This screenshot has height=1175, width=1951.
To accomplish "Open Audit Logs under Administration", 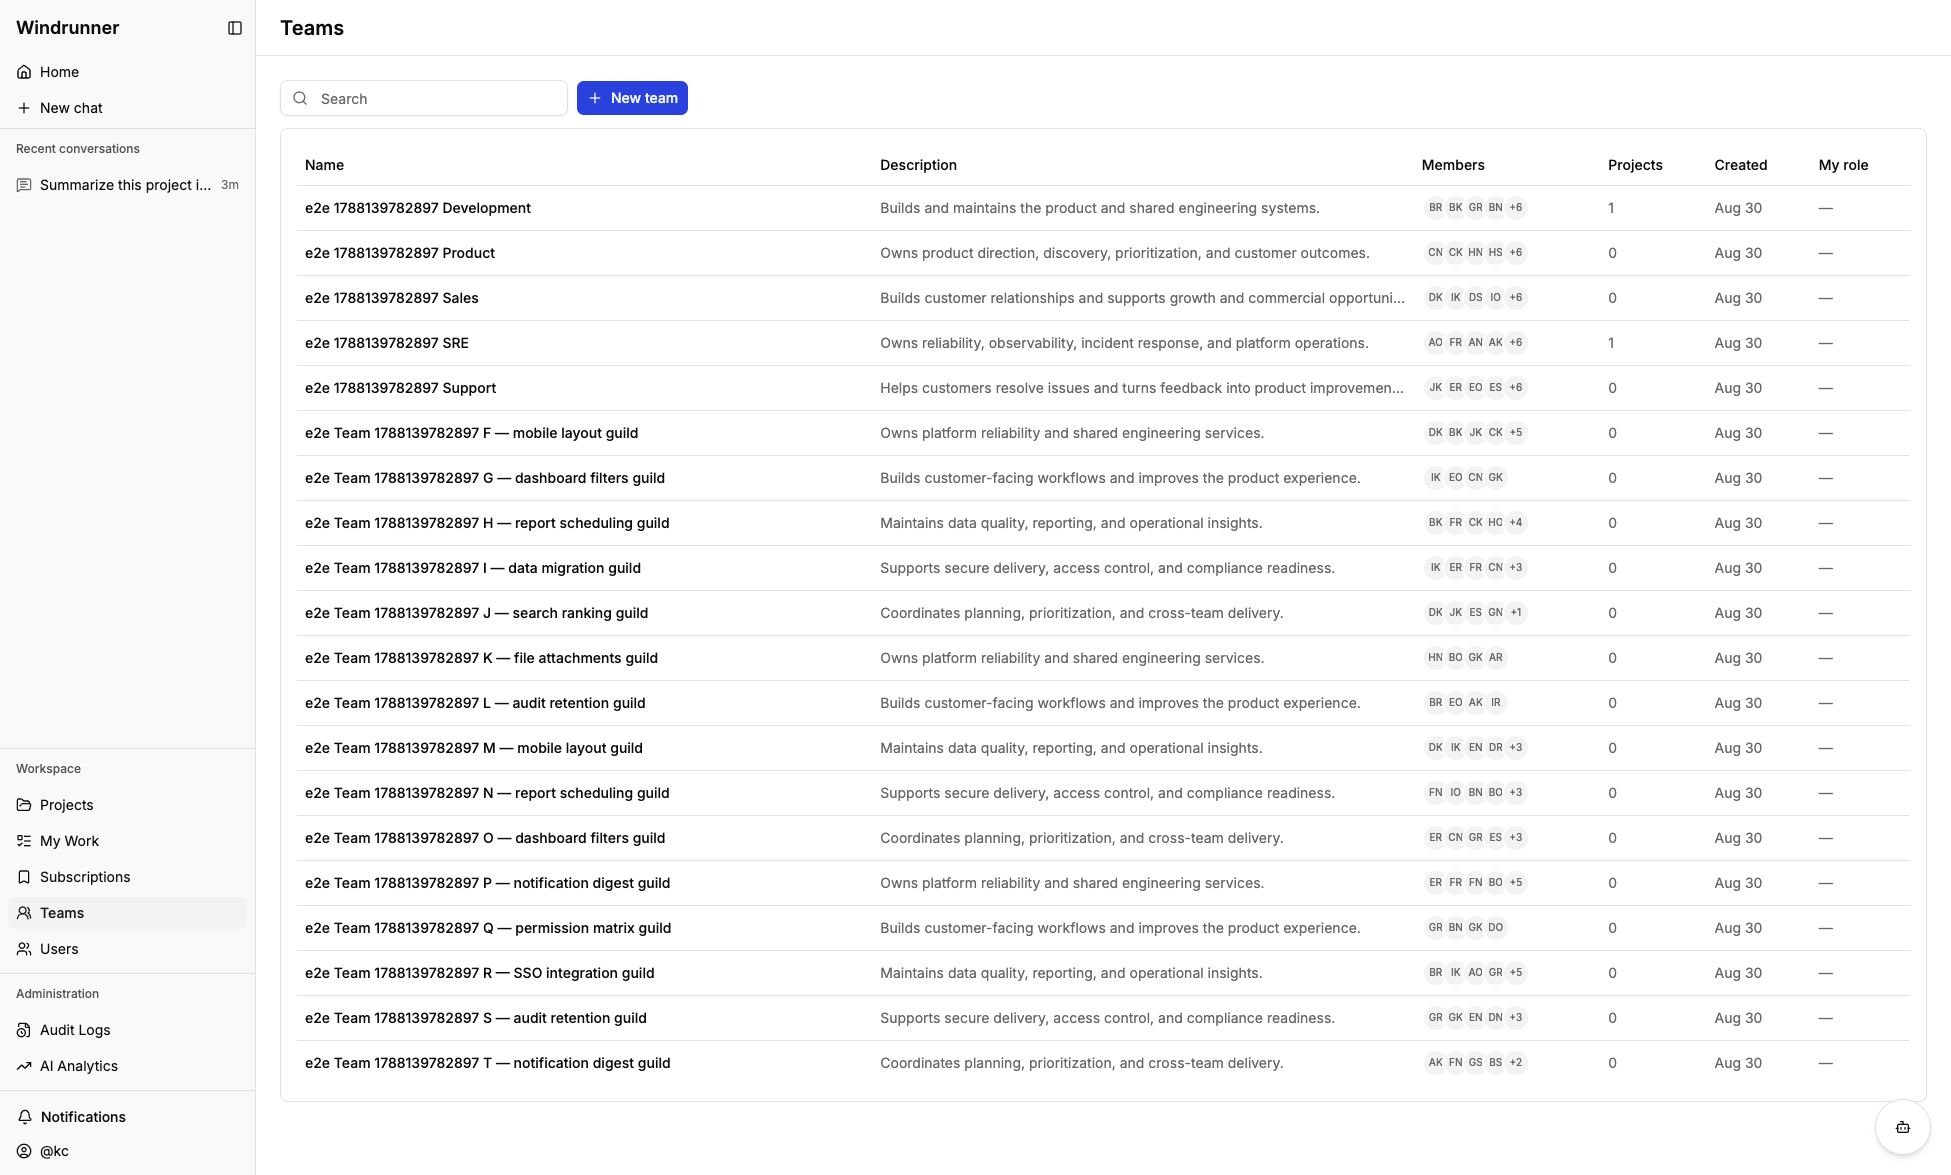I will (x=127, y=1030).
